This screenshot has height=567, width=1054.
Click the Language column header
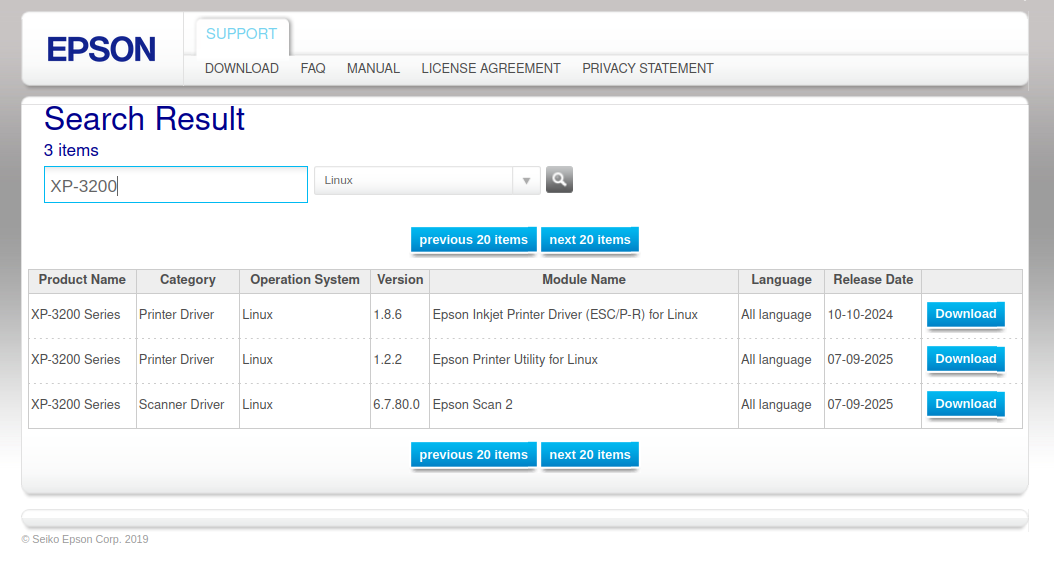tap(781, 279)
